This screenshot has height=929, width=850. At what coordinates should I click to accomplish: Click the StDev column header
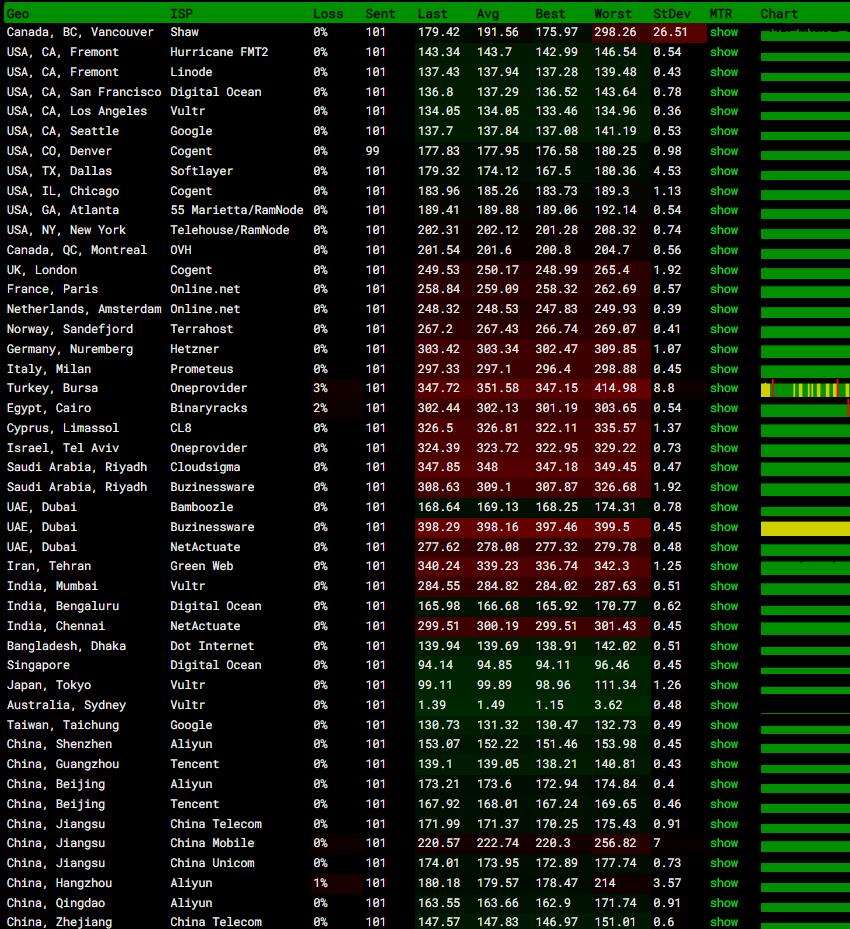[x=672, y=14]
